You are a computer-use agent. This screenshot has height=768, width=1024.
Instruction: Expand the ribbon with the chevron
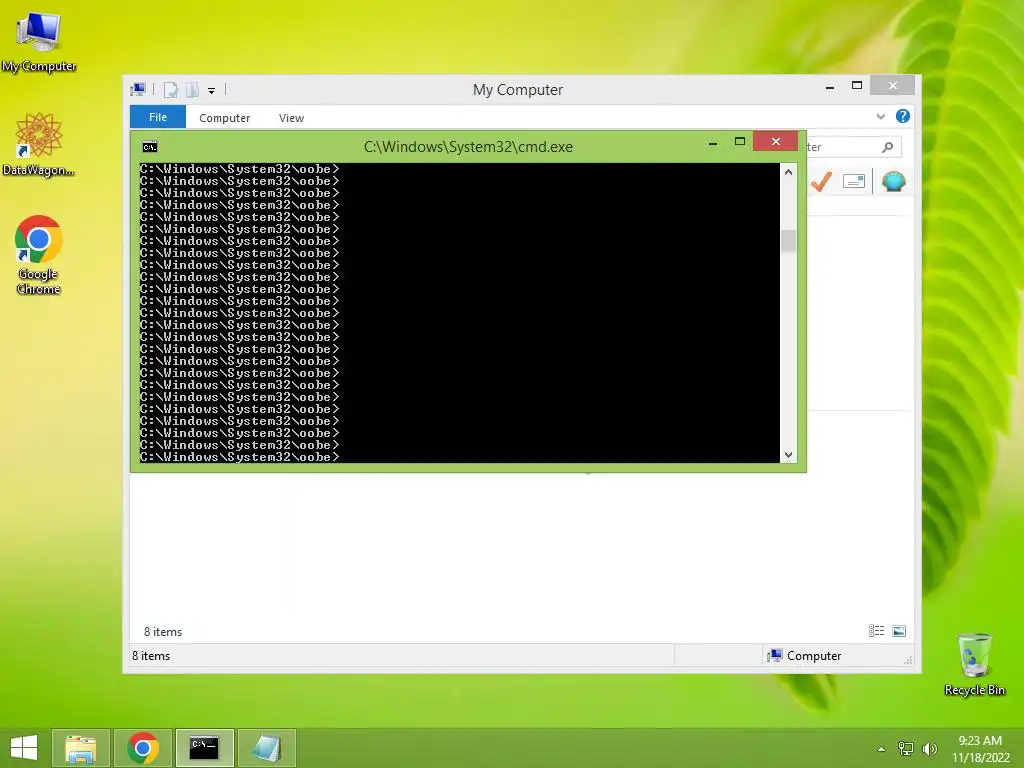click(x=880, y=116)
